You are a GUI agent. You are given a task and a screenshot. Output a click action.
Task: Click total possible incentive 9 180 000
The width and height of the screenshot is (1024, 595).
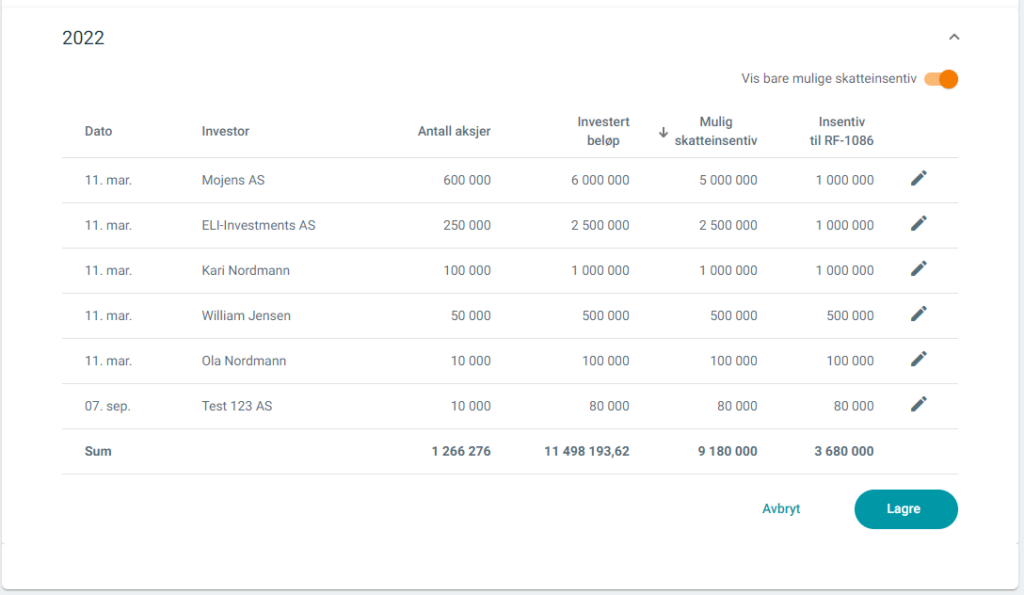pos(728,451)
